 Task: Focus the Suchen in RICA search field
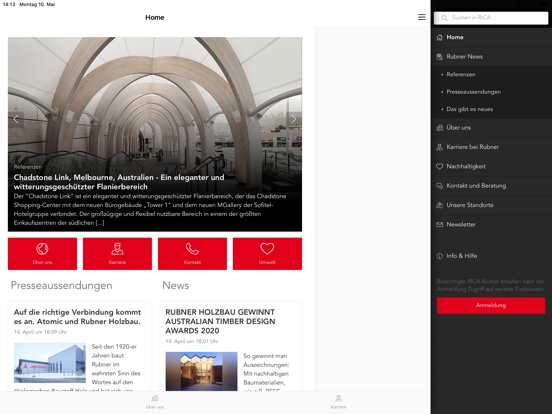tap(491, 18)
